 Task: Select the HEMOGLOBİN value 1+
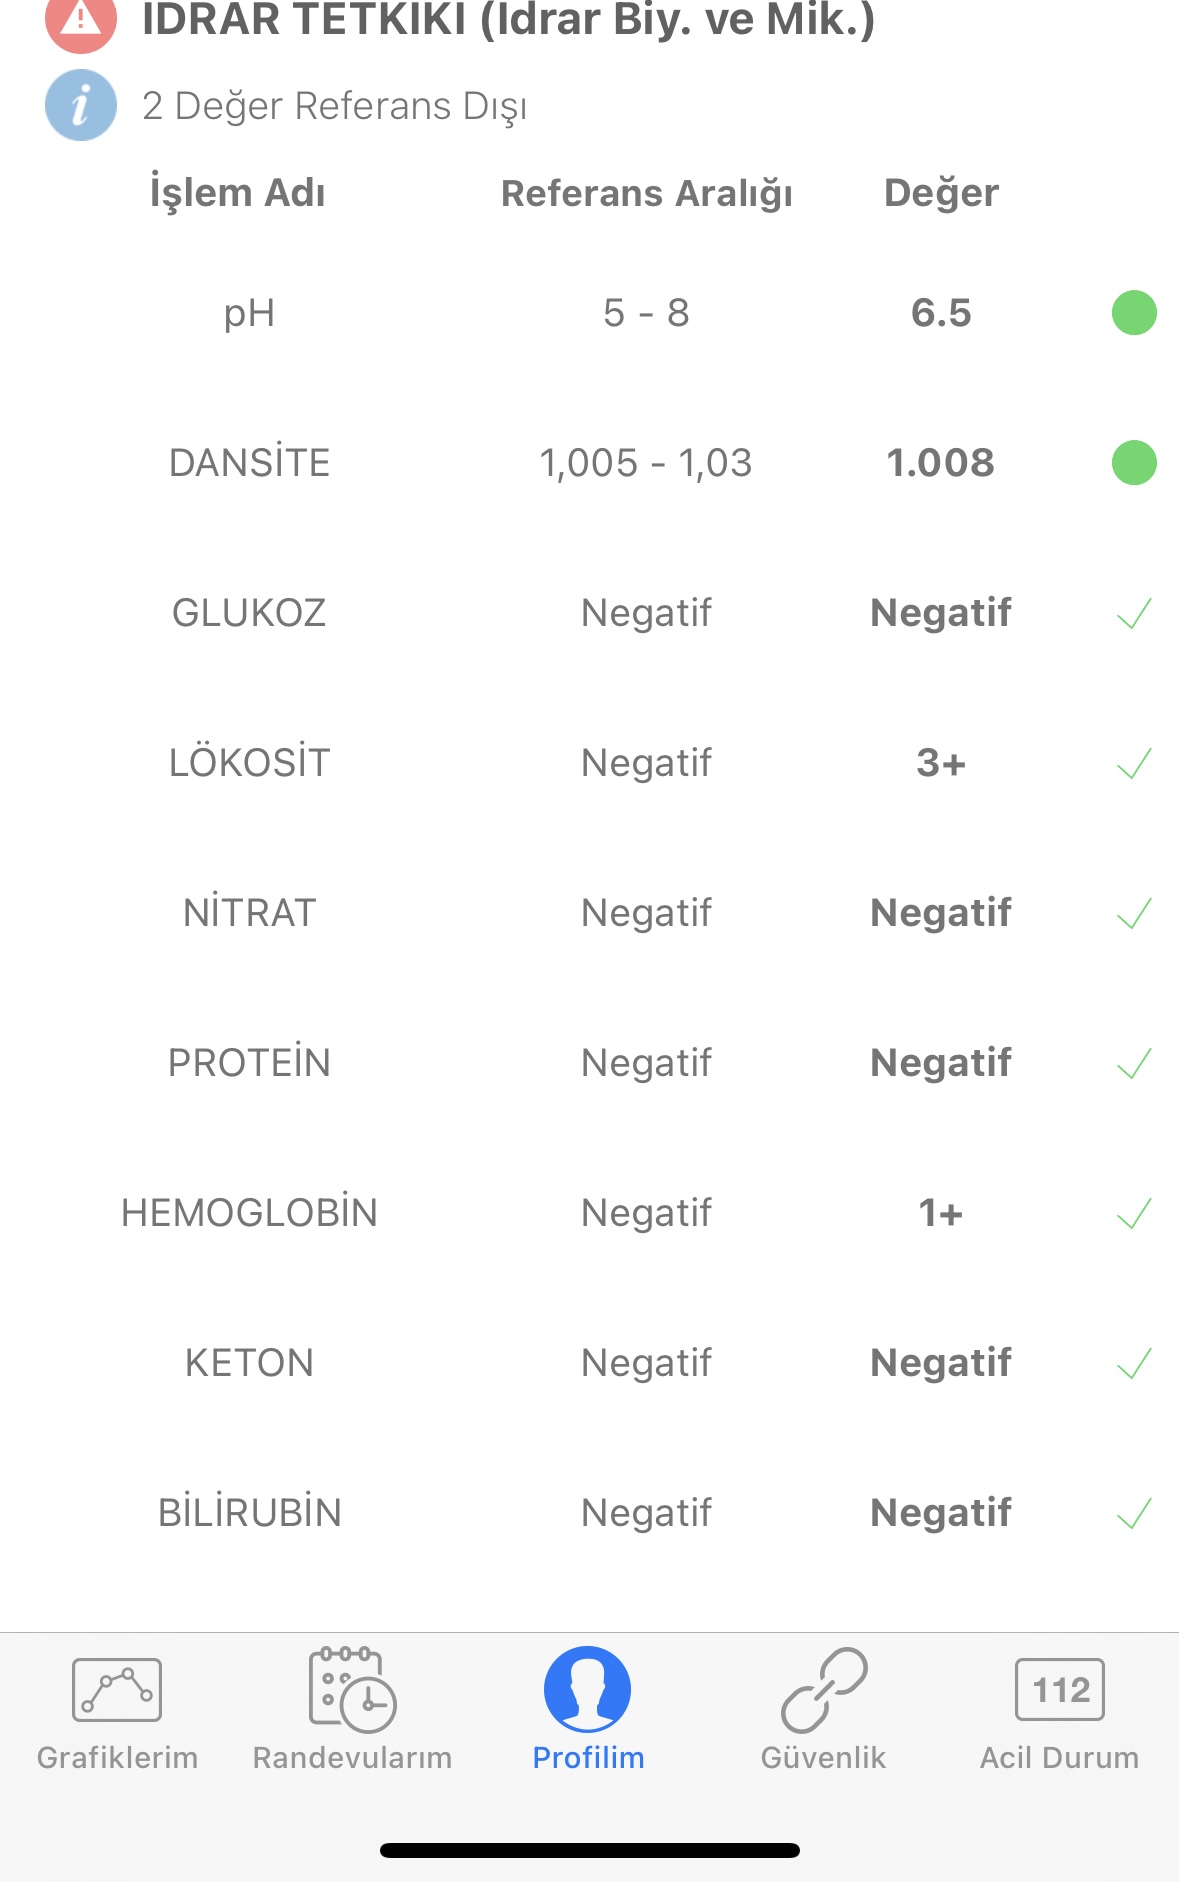(x=941, y=1213)
